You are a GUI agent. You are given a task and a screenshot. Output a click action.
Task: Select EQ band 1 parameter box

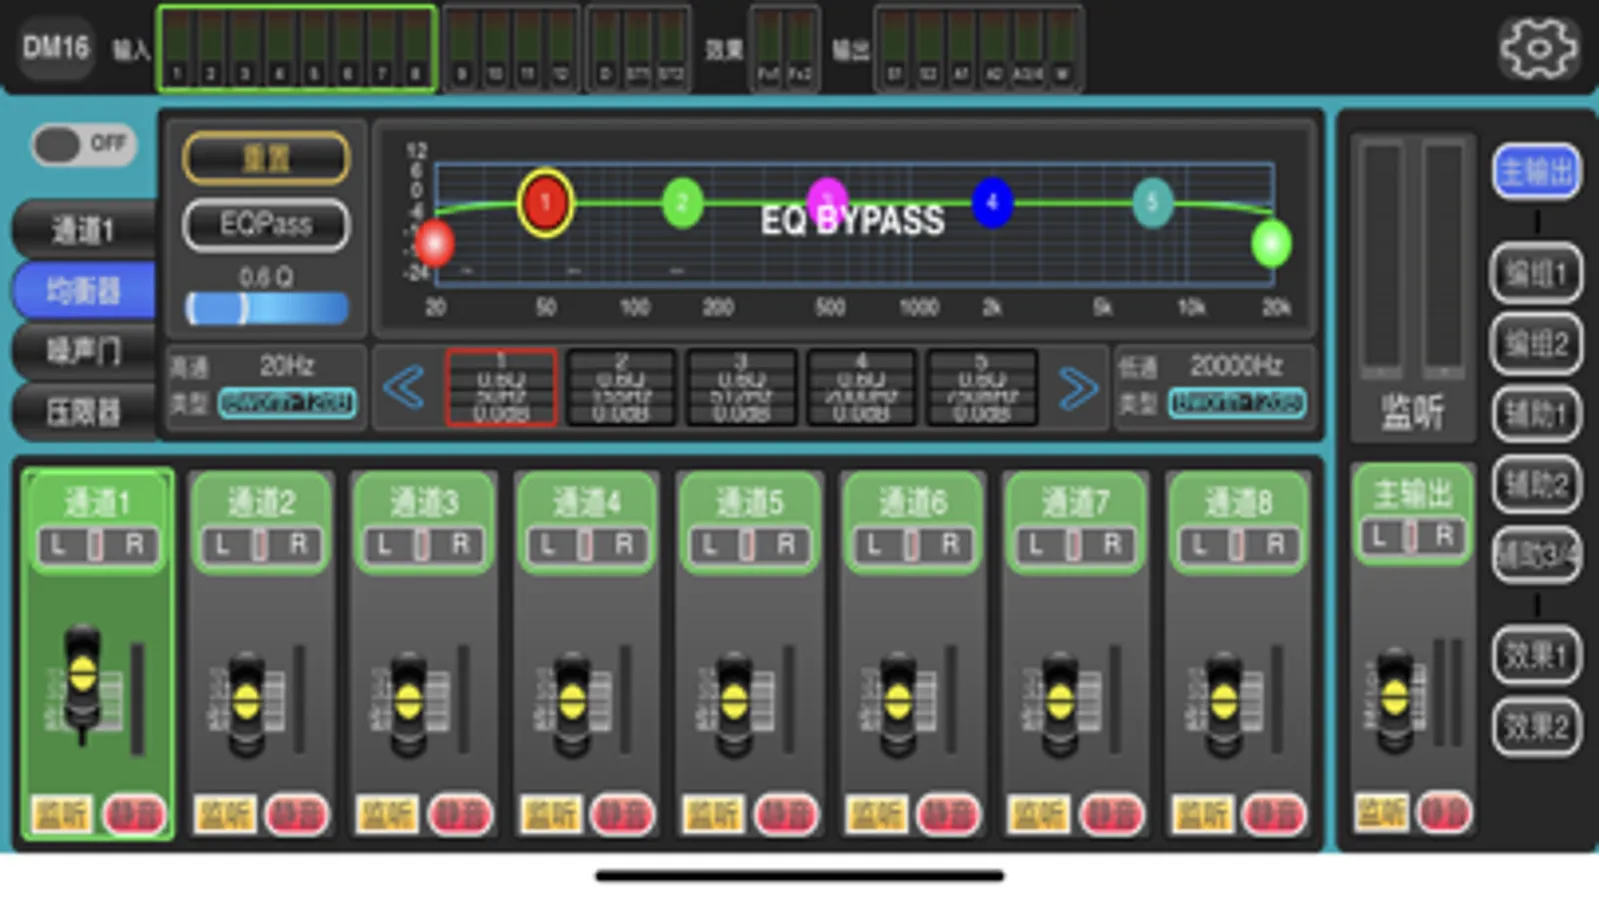coord(500,387)
